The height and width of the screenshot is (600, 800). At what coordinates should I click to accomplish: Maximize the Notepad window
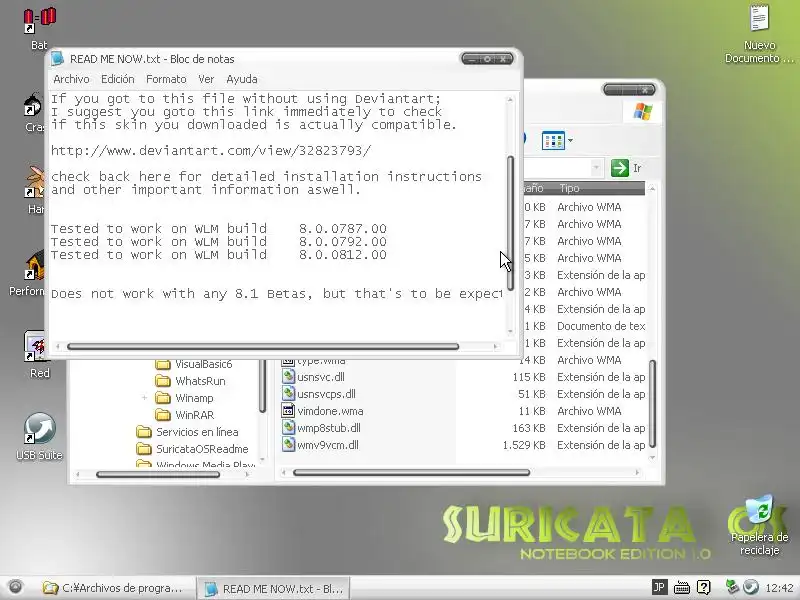(487, 59)
